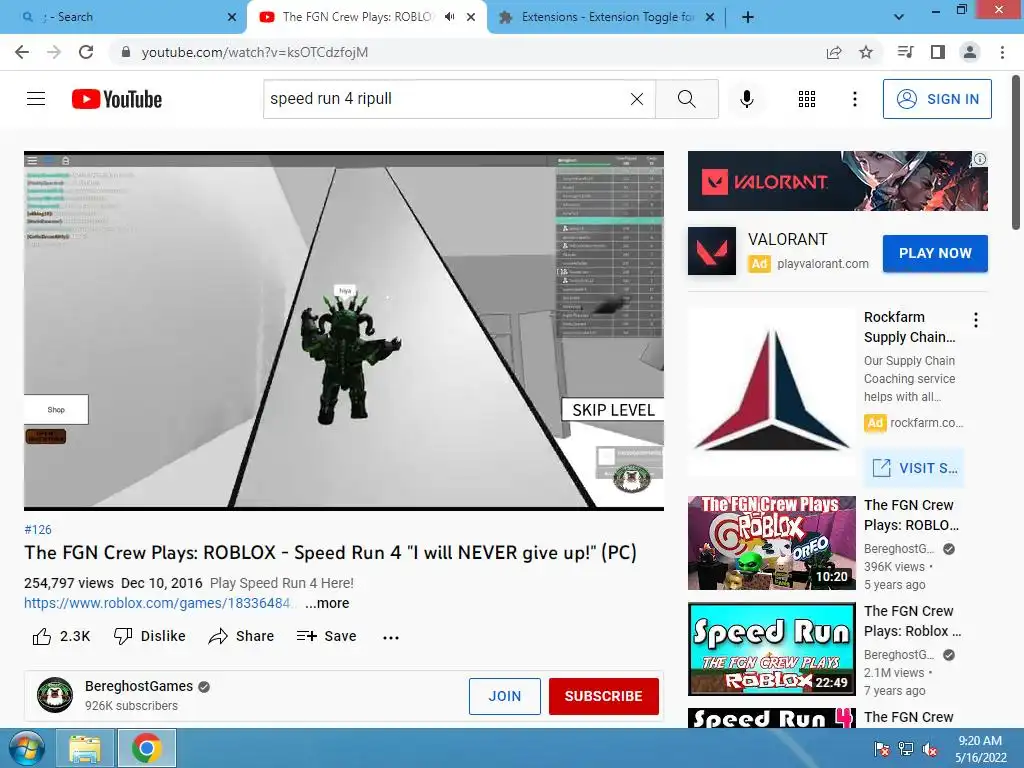Share the video via Share button

pos(241,636)
